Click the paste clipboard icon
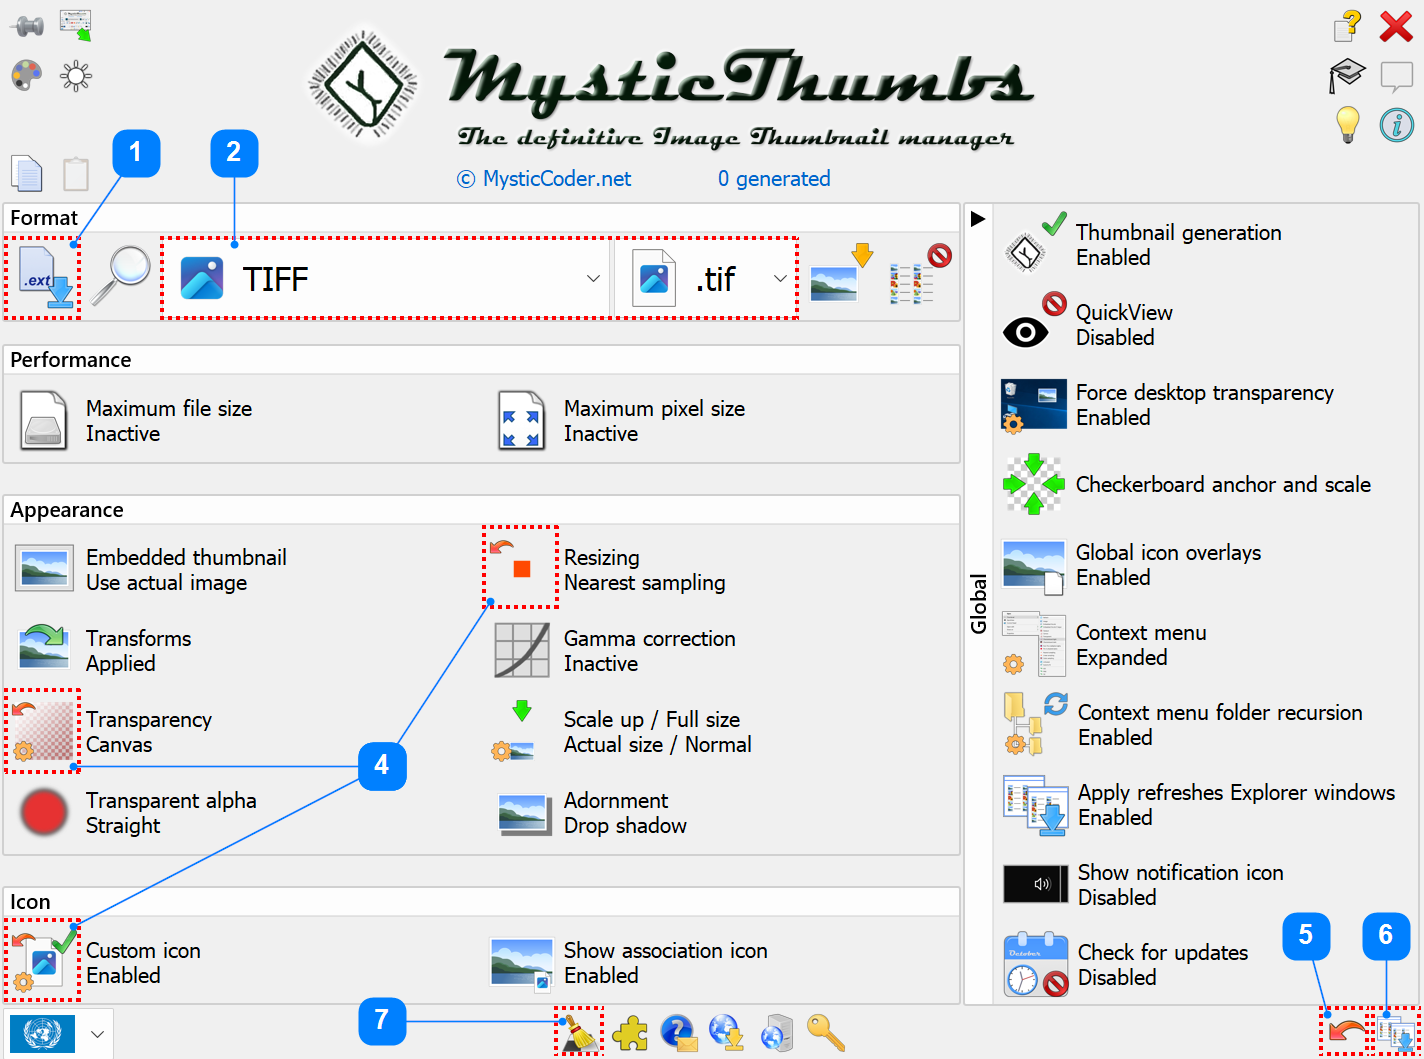Viewport: 1424px width, 1059px height. click(x=76, y=173)
